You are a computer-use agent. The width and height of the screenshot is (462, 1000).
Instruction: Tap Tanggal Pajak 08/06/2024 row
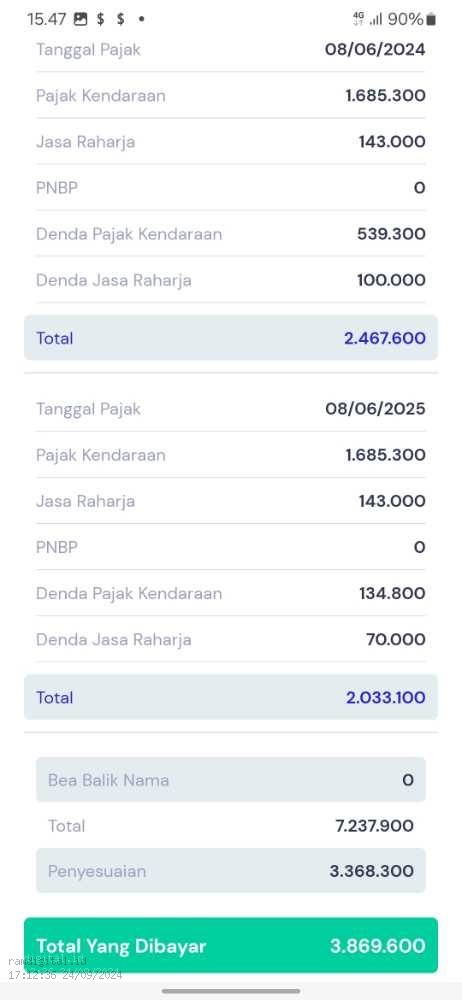pos(231,49)
